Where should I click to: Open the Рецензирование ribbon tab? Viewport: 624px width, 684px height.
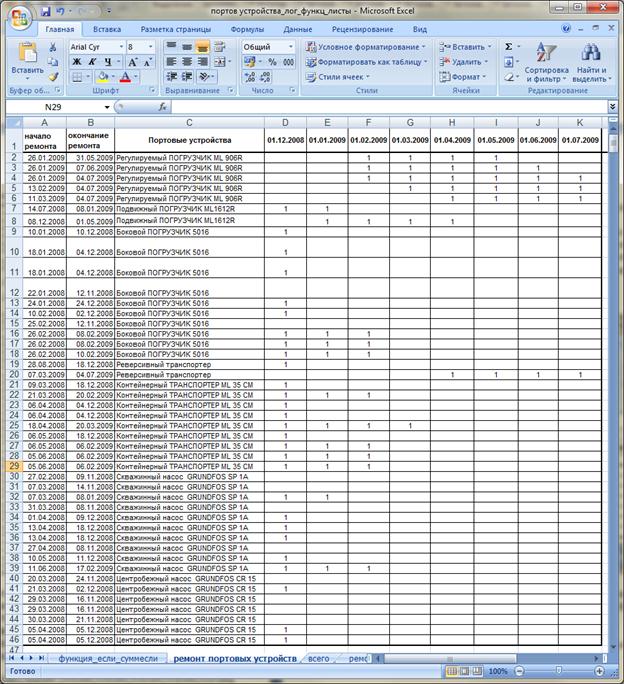362,29
